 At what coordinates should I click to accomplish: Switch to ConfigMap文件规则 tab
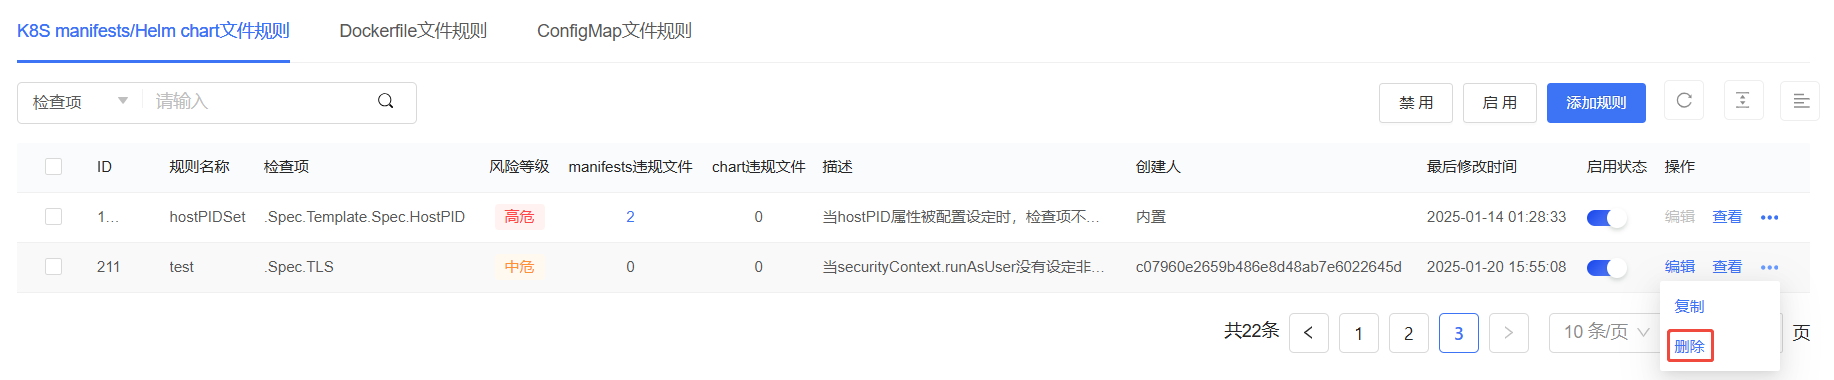pos(614,31)
